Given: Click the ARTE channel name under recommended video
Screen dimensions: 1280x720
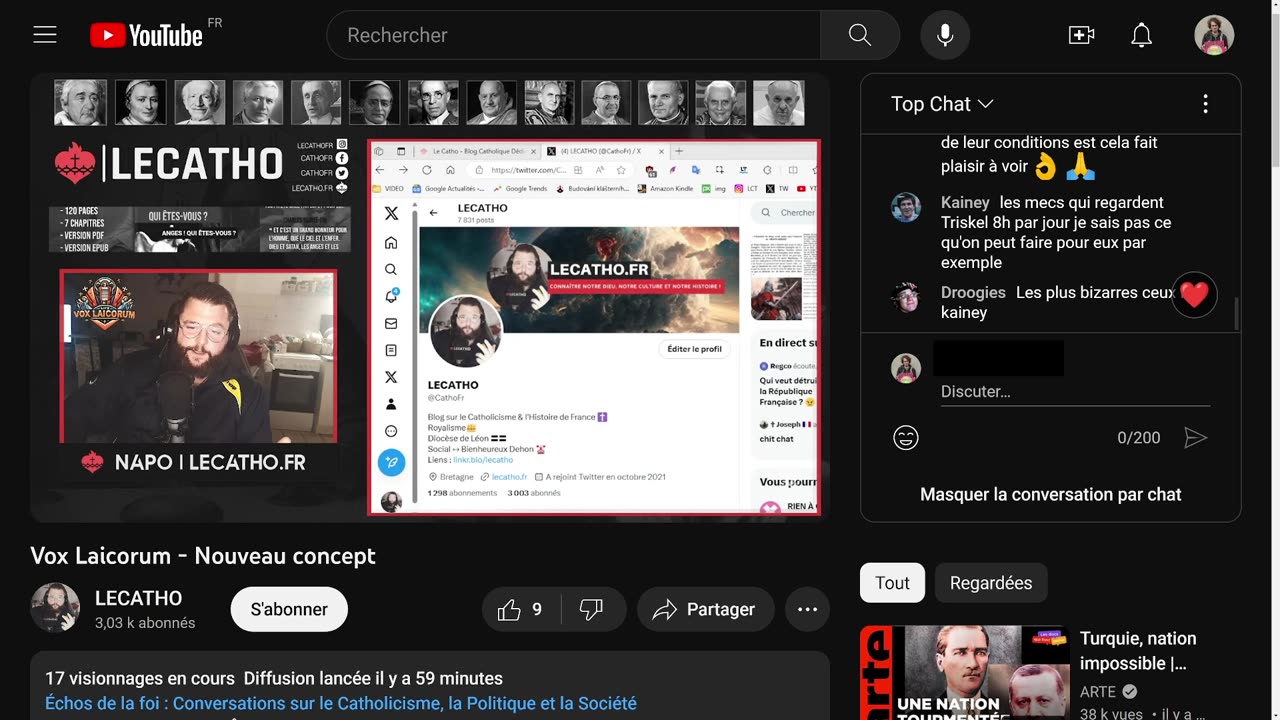Looking at the screenshot, I should (1097, 691).
